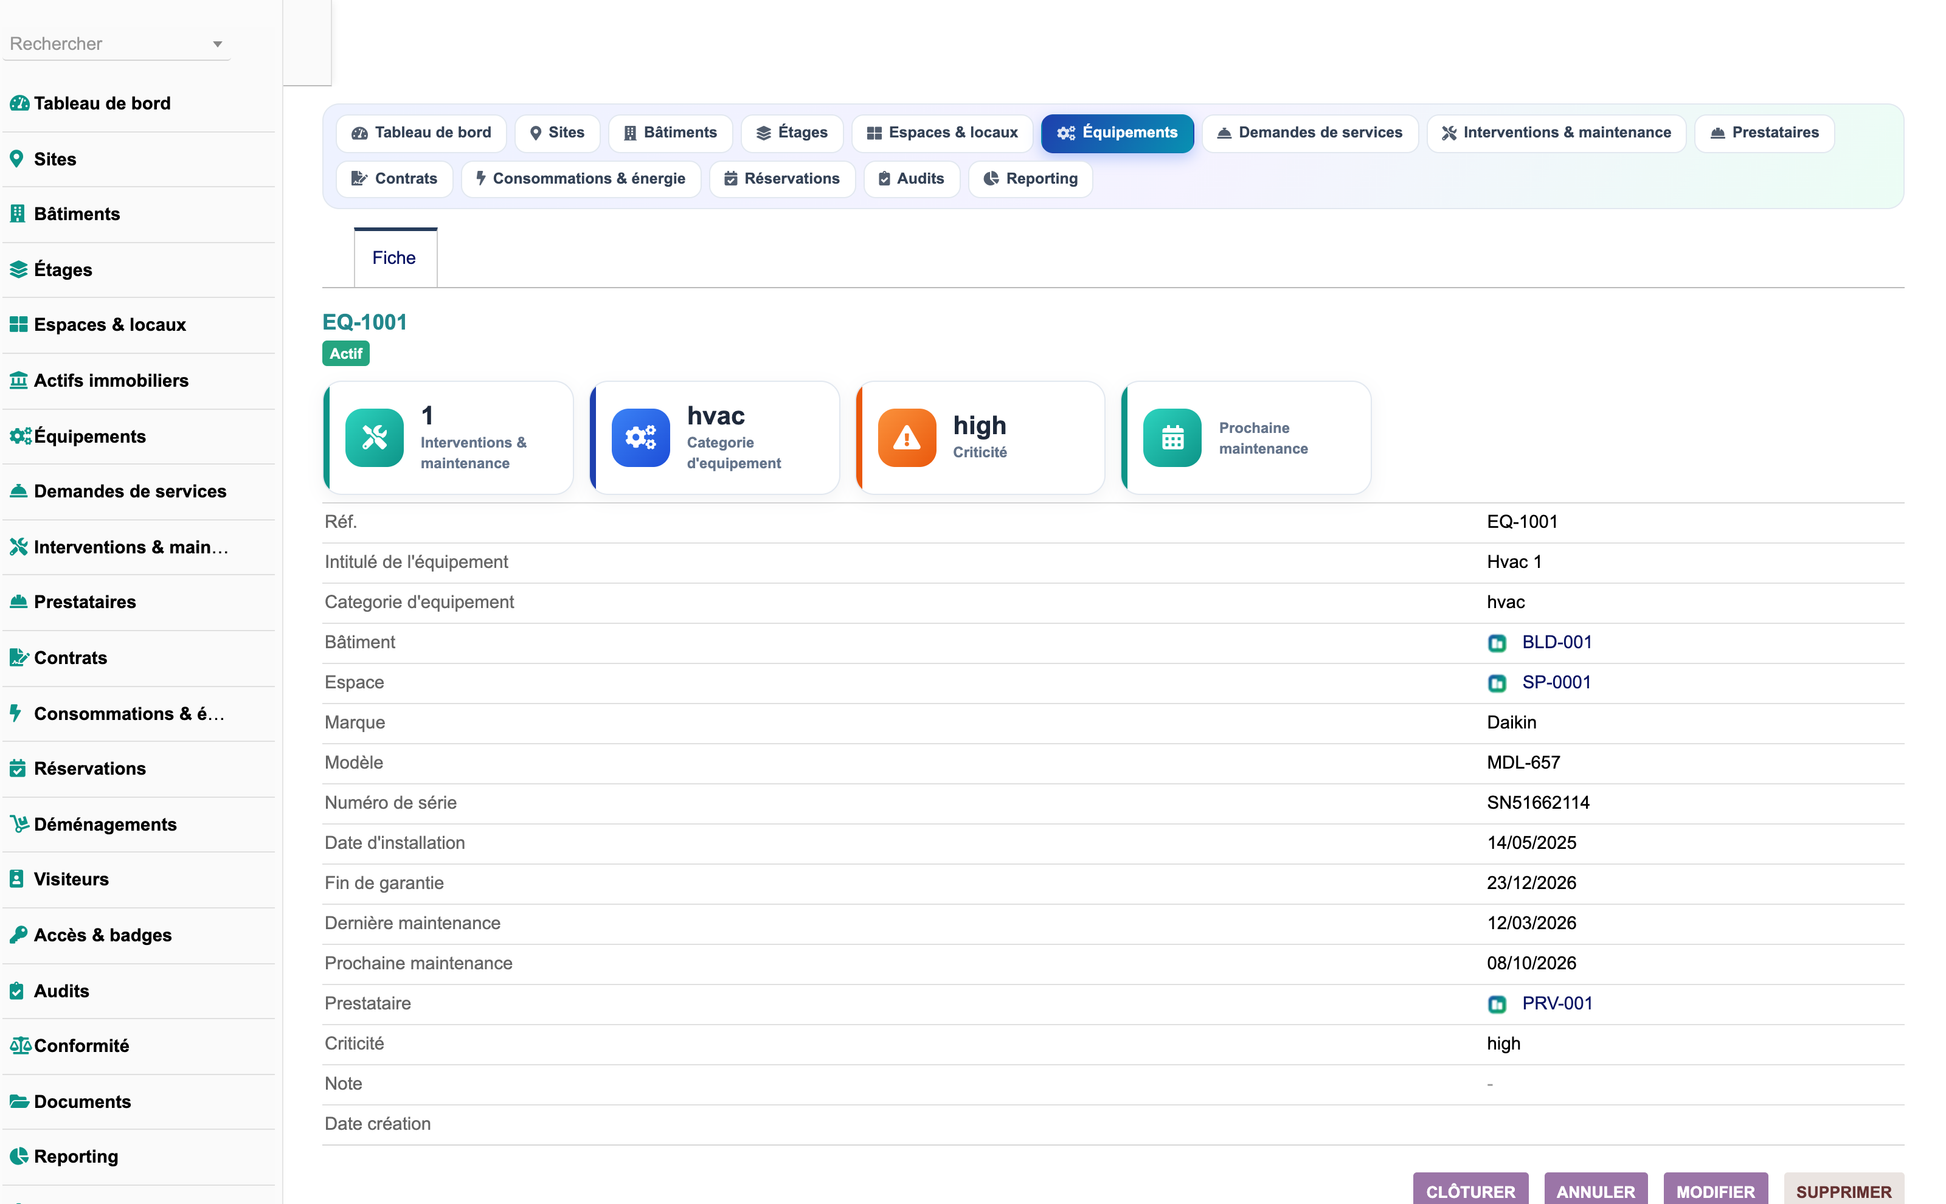
Task: Click the Prestataires helmet icon in sidebar
Action: 18,602
